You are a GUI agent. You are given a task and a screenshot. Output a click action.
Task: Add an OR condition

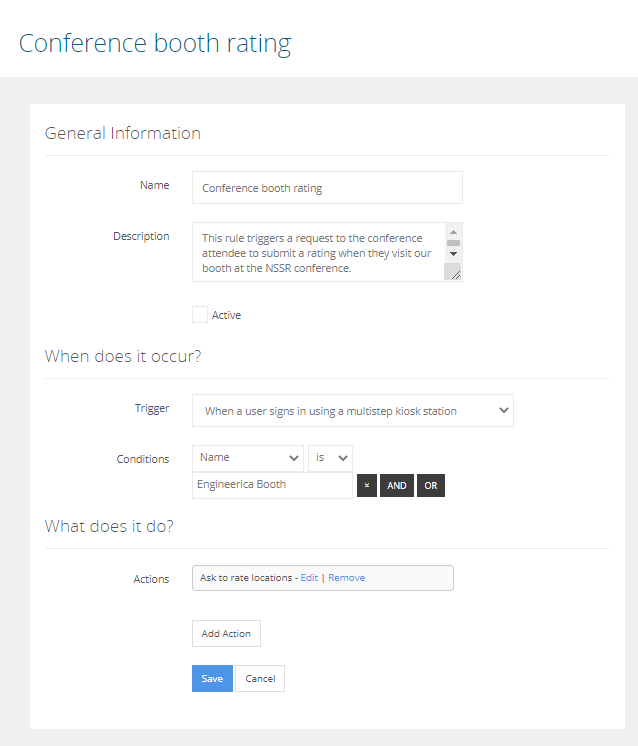tap(430, 485)
